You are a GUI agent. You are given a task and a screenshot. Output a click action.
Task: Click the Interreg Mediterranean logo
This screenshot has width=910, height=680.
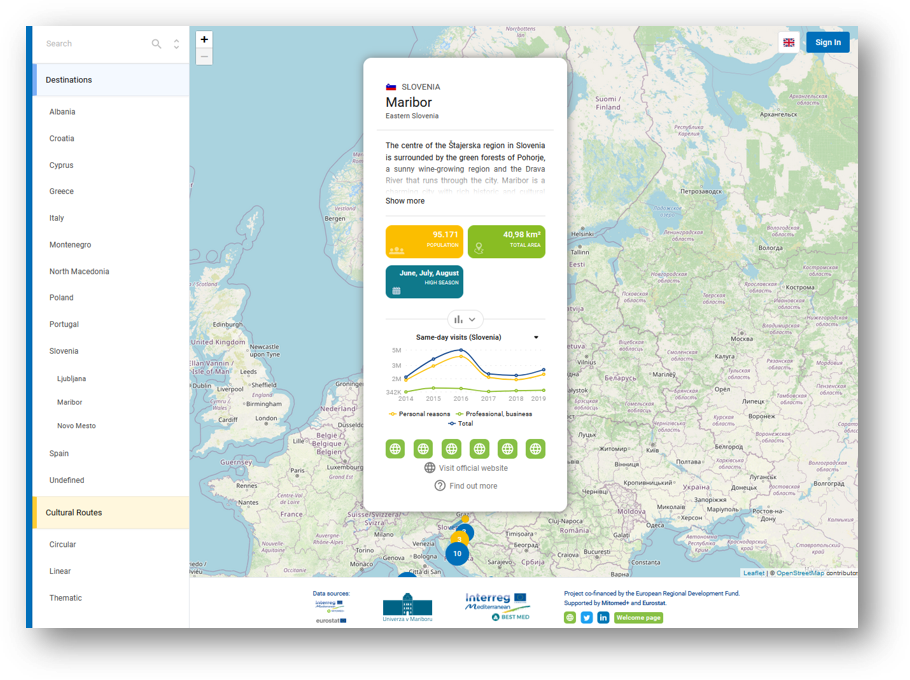point(497,606)
